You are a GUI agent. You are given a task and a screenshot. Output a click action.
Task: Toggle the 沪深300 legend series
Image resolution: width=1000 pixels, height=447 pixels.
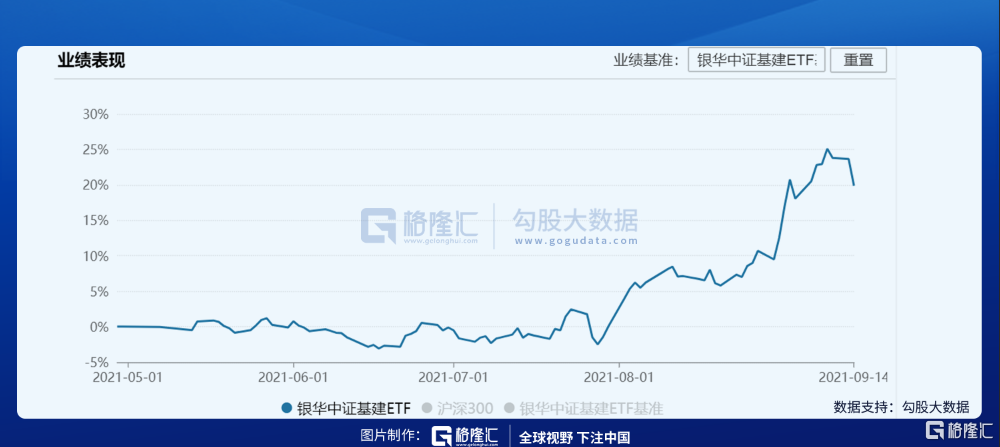pyautogui.click(x=457, y=408)
